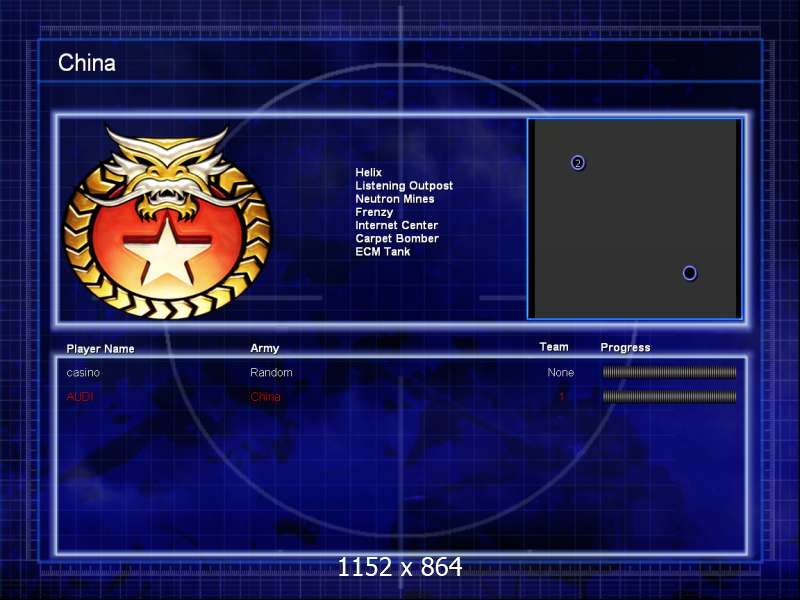Click the dark map preview panel
800x600 pixels.
(x=635, y=219)
